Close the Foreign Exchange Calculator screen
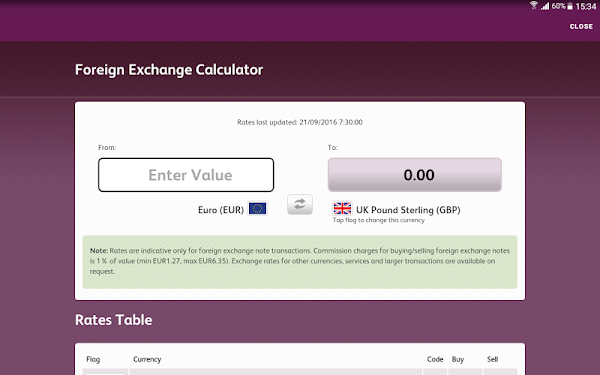The height and width of the screenshot is (375, 600). point(581,26)
